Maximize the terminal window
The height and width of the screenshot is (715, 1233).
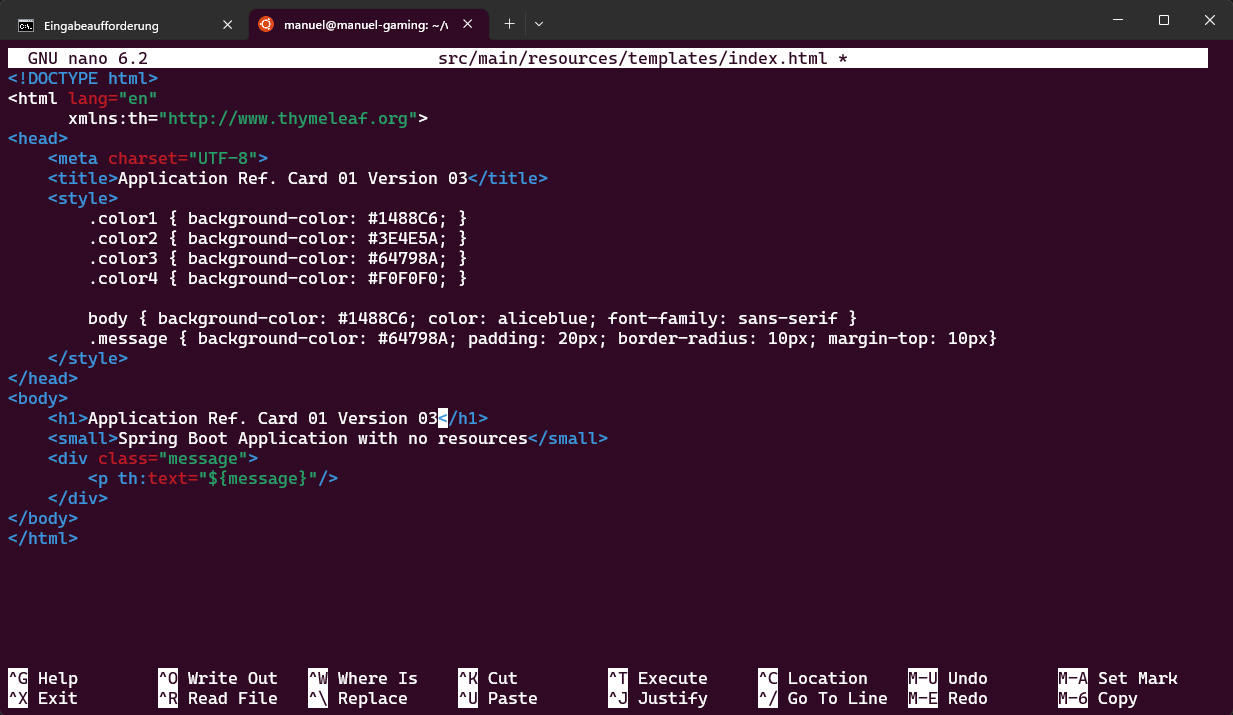(1164, 21)
